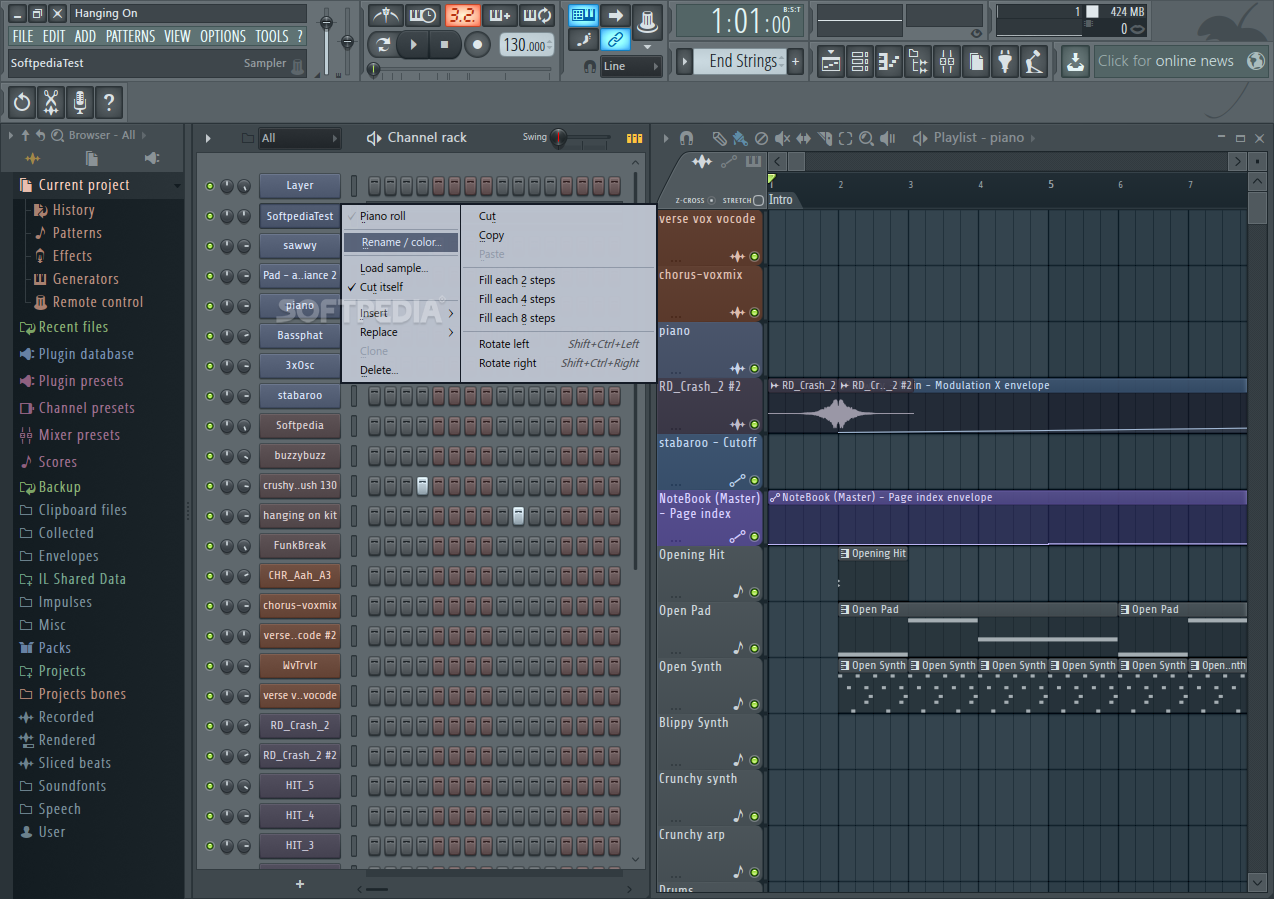Viewport: 1274px width, 899px height.
Task: Select the playlist slice tool
Action: [x=825, y=138]
